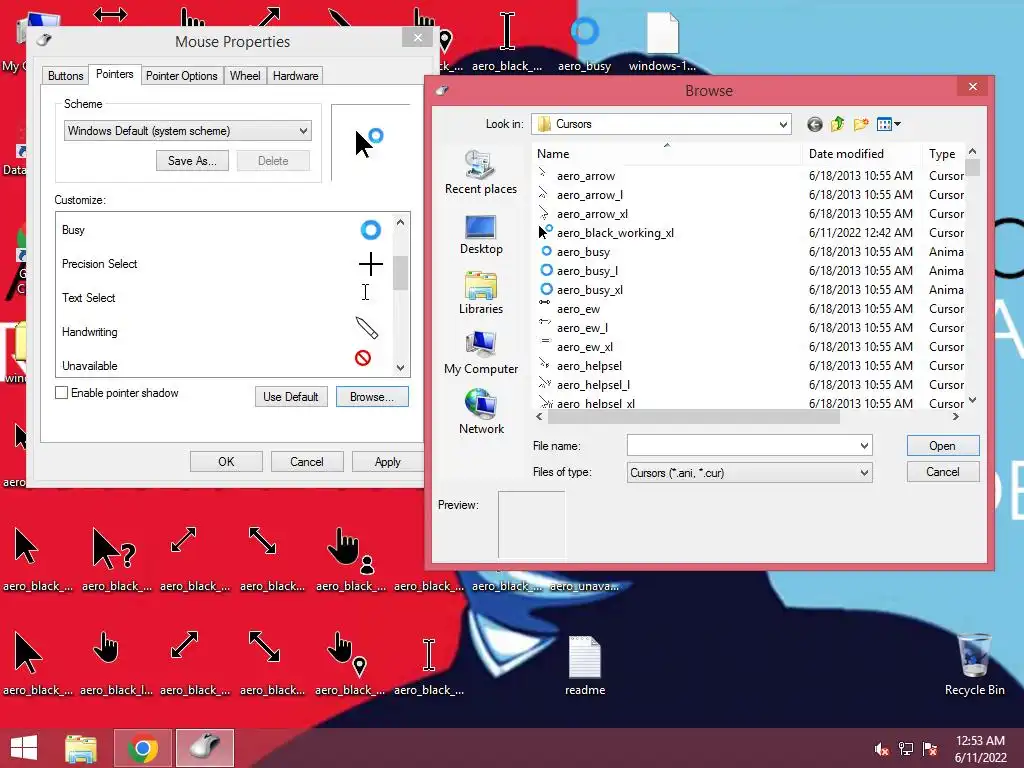Click the taskbar clock showing 12:53 AM
The width and height of the screenshot is (1024, 768).
coord(980,748)
